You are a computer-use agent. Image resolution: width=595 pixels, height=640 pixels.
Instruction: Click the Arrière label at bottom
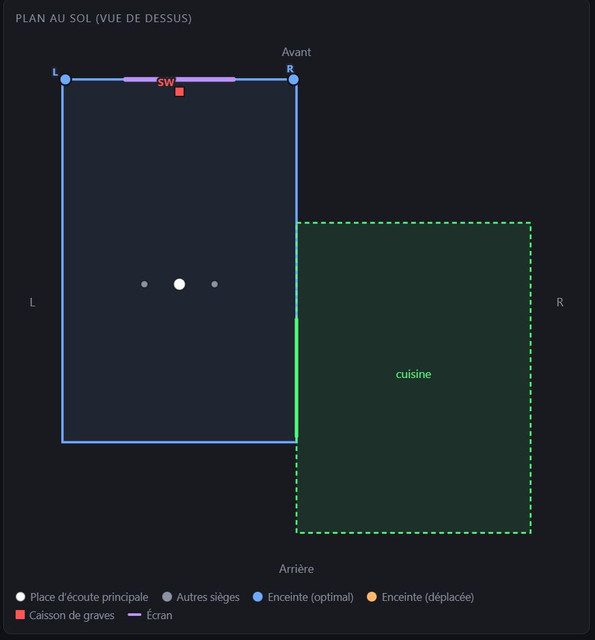coord(296,569)
